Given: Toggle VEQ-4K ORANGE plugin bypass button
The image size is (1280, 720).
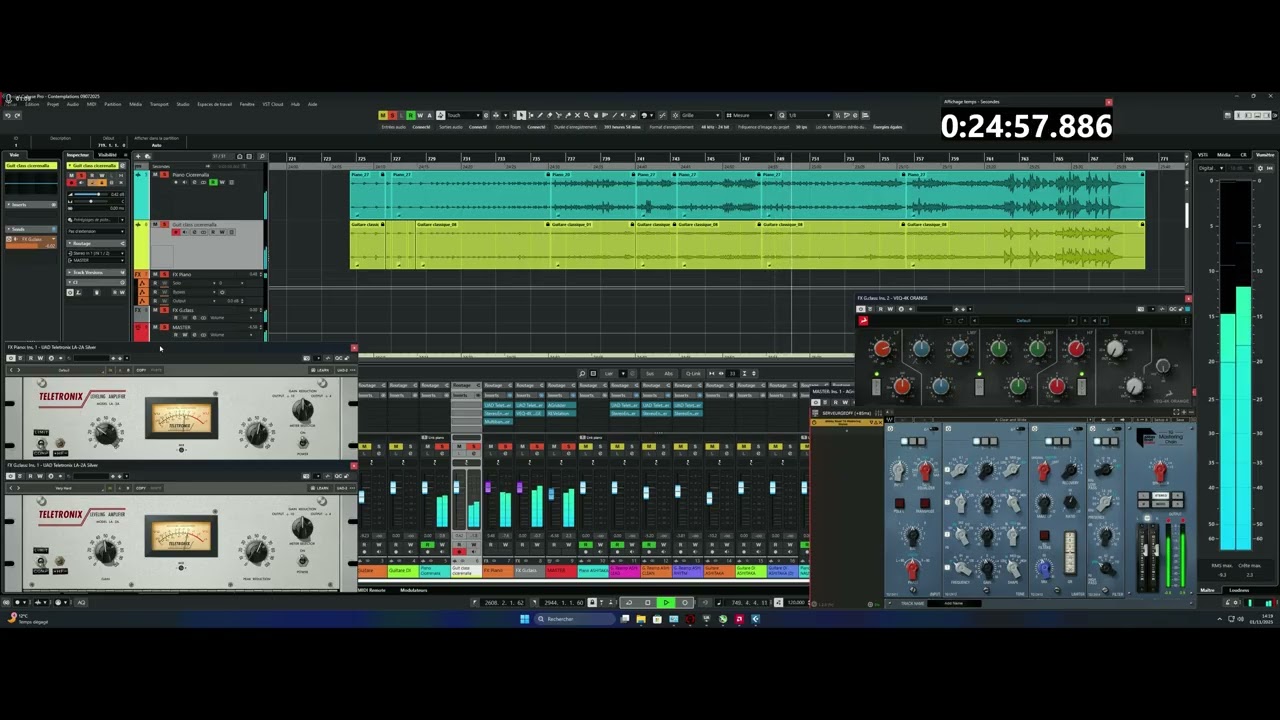Looking at the screenshot, I should [x=860, y=309].
